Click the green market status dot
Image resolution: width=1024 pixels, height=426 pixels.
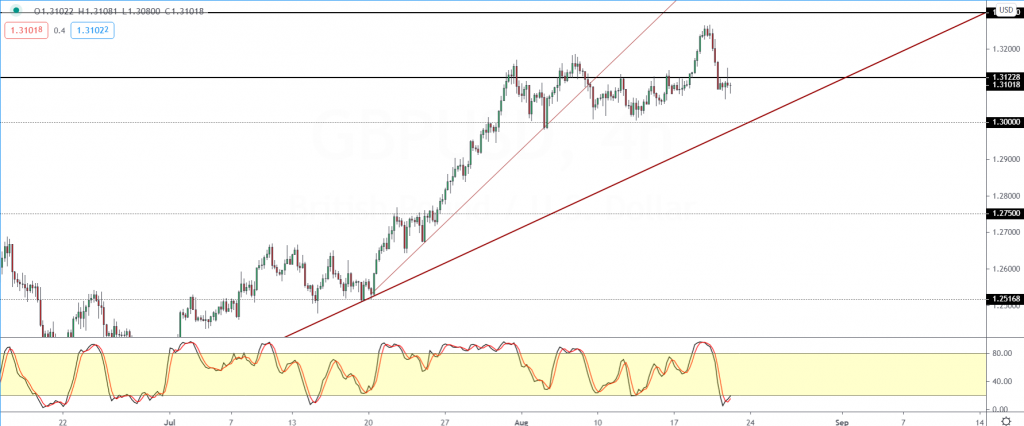(16, 10)
